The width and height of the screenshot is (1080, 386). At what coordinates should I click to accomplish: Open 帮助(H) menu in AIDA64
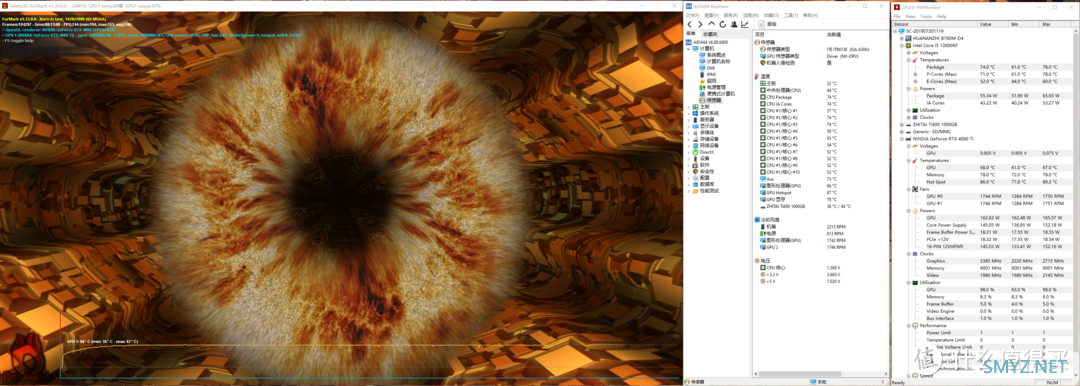click(x=810, y=15)
